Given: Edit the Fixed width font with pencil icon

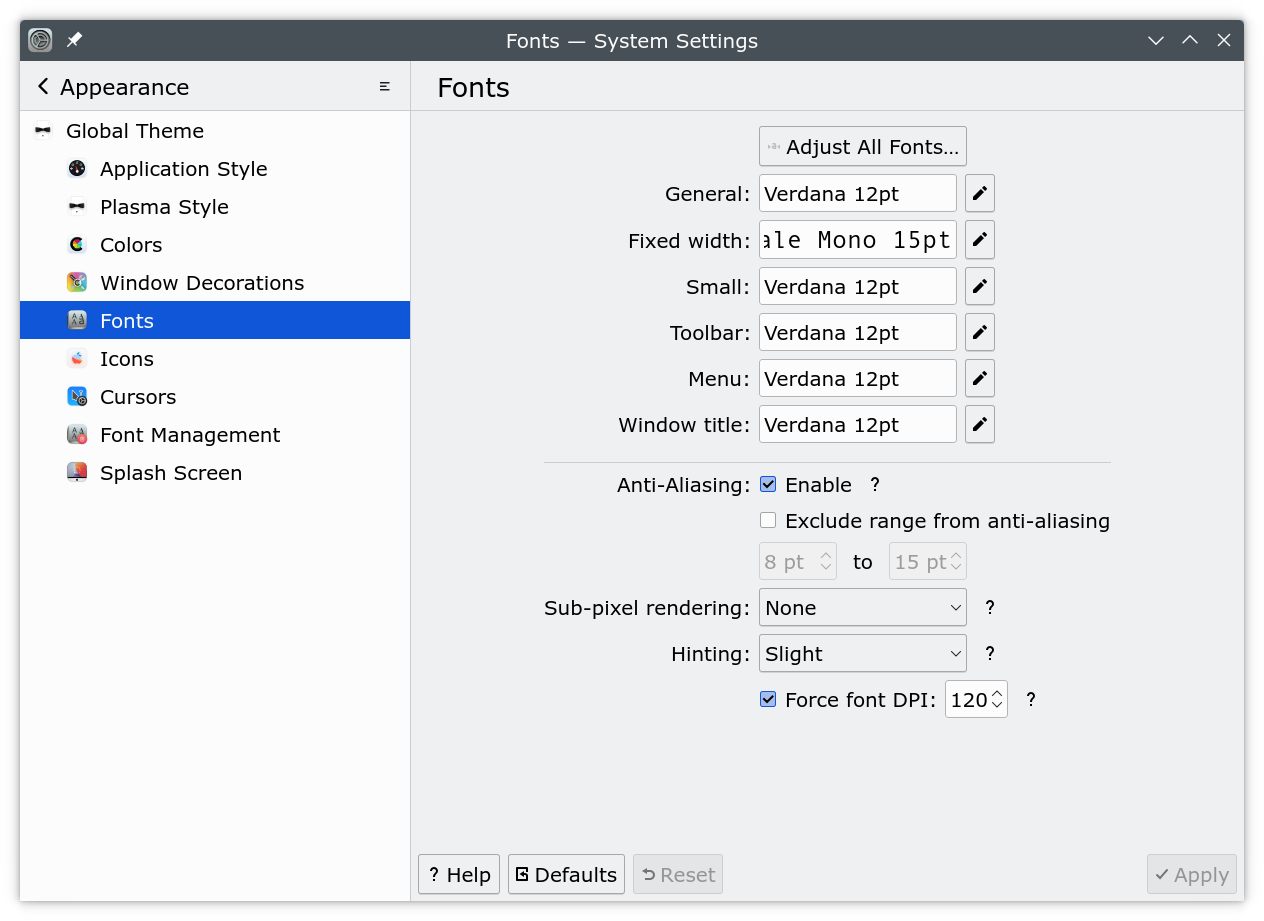Looking at the screenshot, I should (x=980, y=240).
